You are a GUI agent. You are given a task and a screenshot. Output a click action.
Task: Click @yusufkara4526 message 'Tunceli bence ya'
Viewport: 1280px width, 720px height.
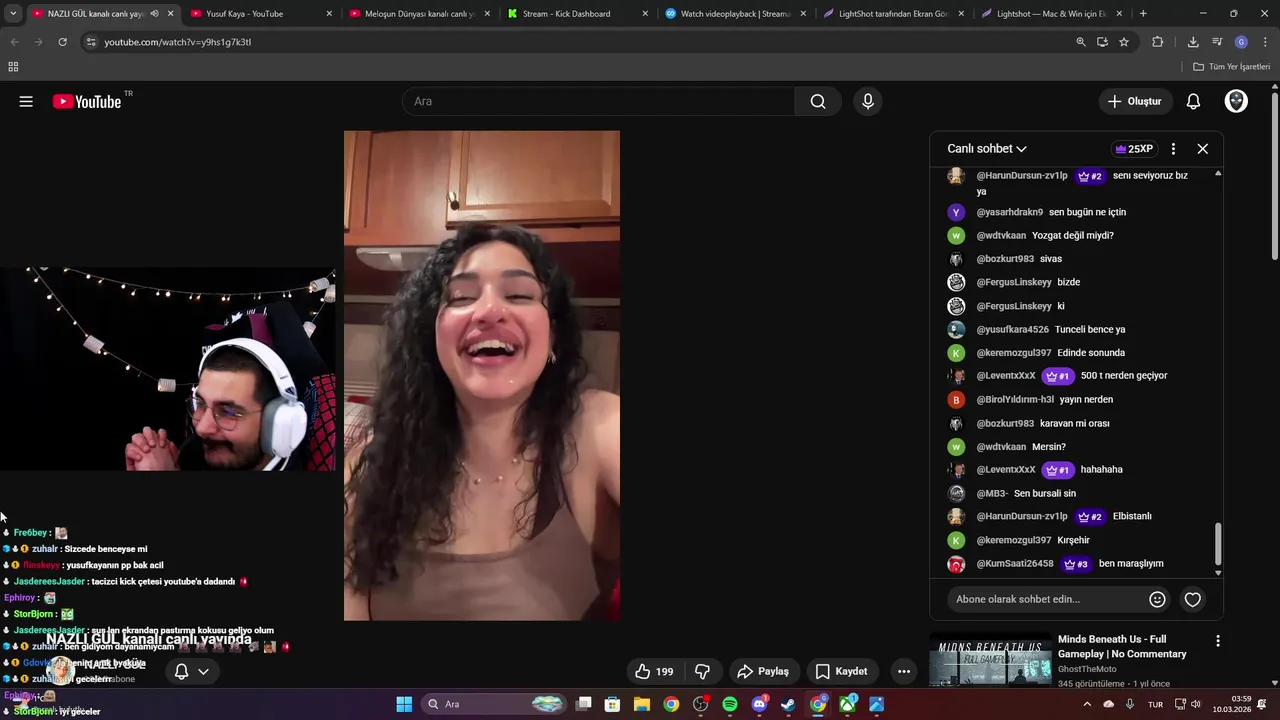coord(1090,330)
